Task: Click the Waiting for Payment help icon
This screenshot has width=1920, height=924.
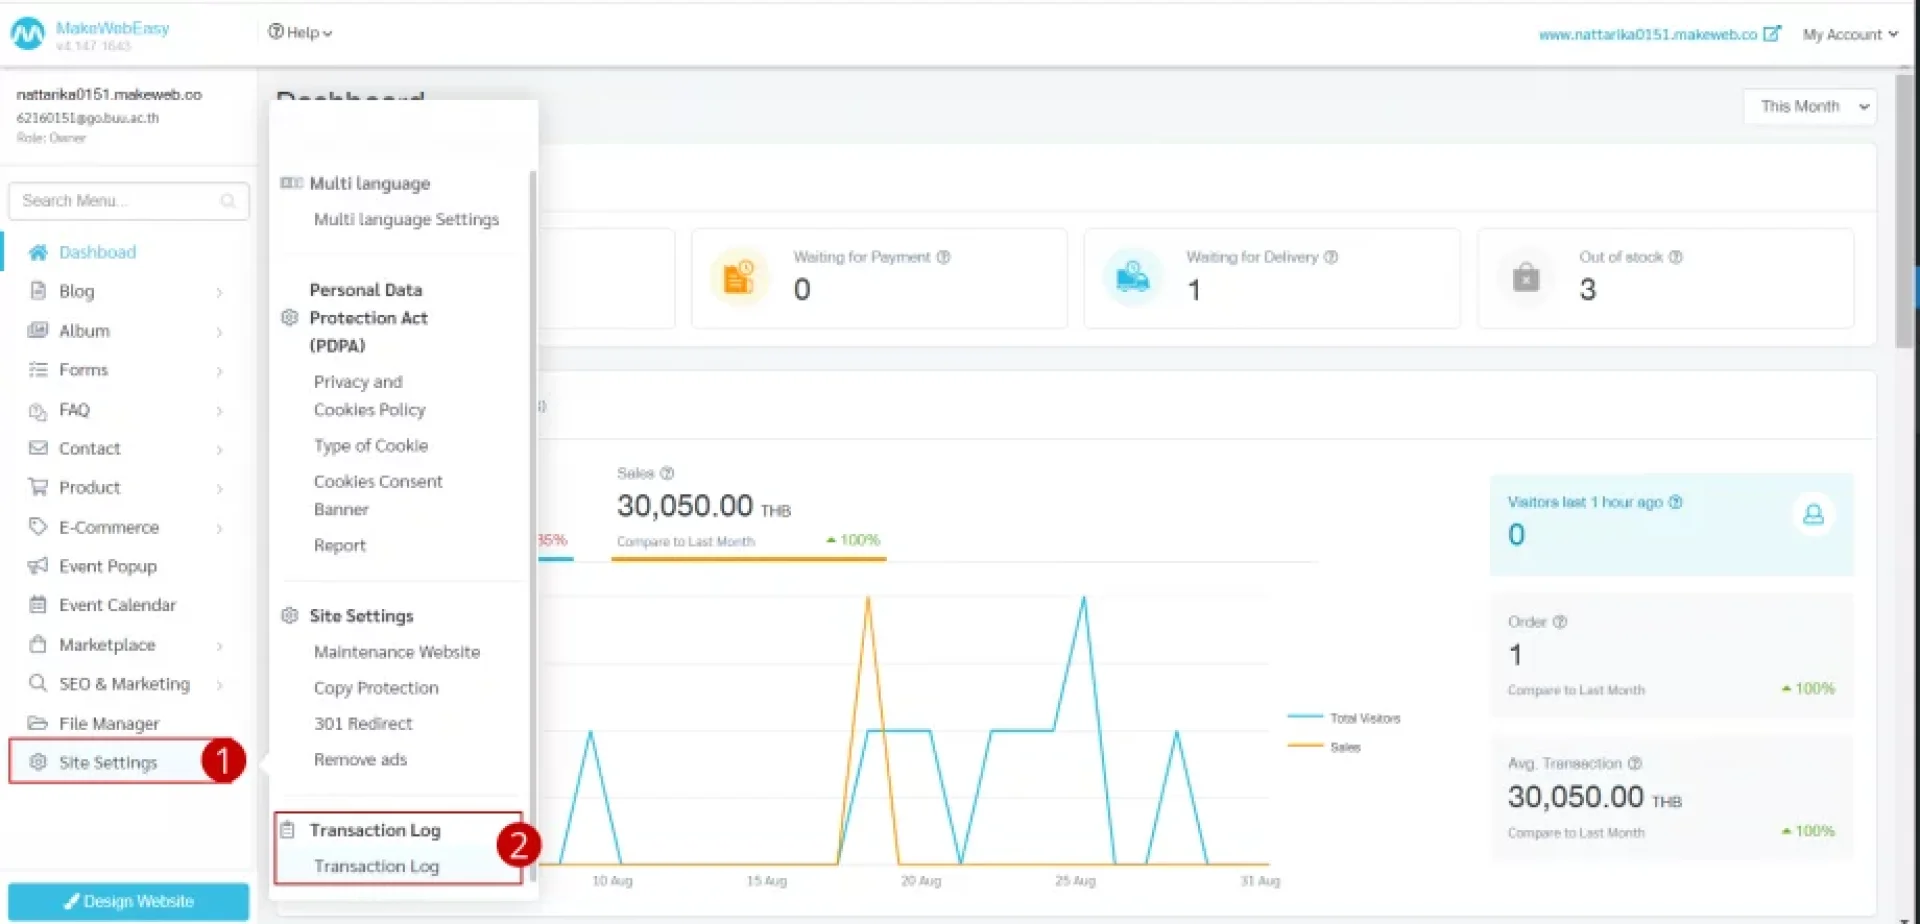Action: click(943, 257)
